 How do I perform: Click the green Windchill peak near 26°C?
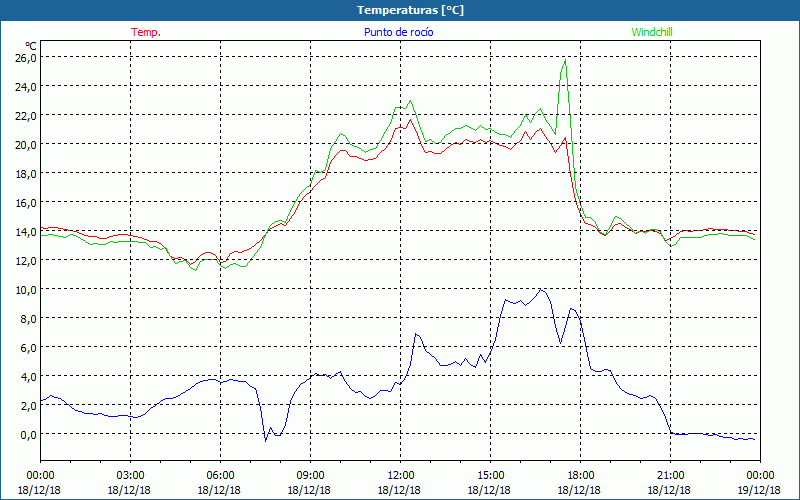(565, 60)
